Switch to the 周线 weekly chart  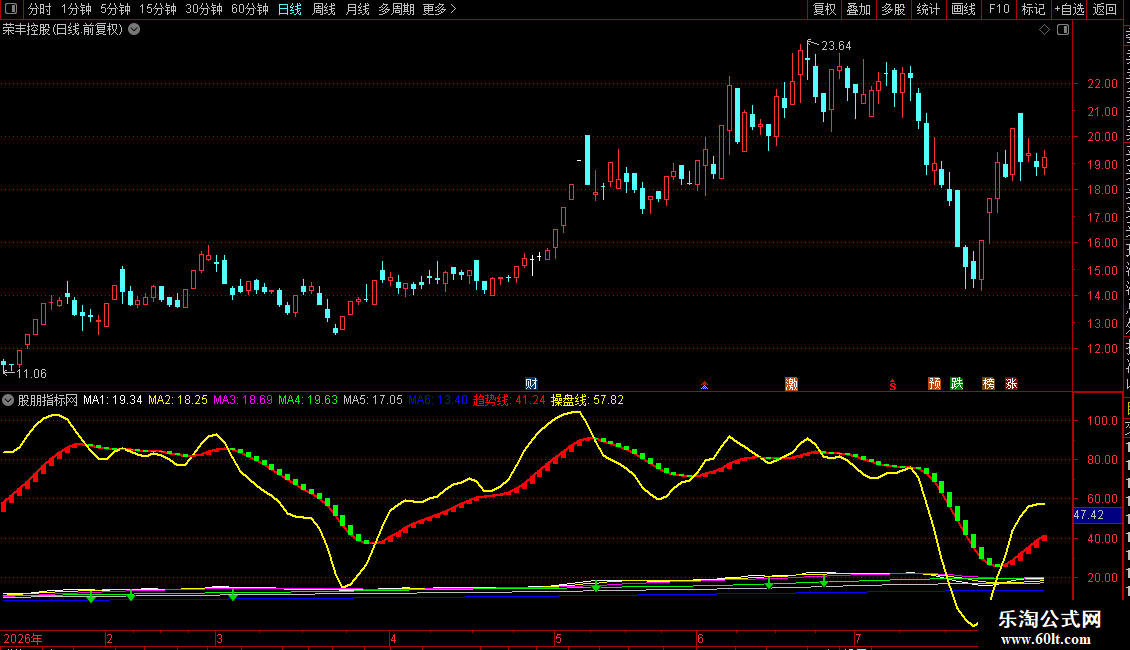(324, 9)
